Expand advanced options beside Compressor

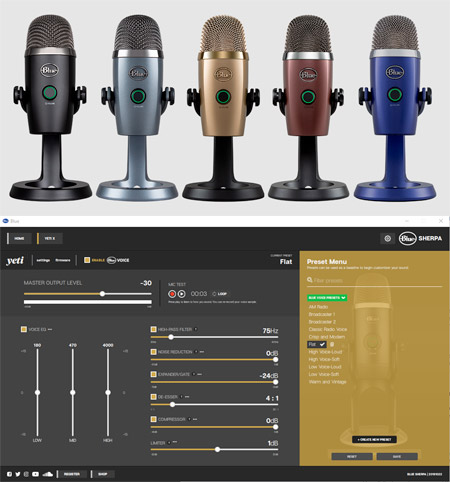point(195,419)
